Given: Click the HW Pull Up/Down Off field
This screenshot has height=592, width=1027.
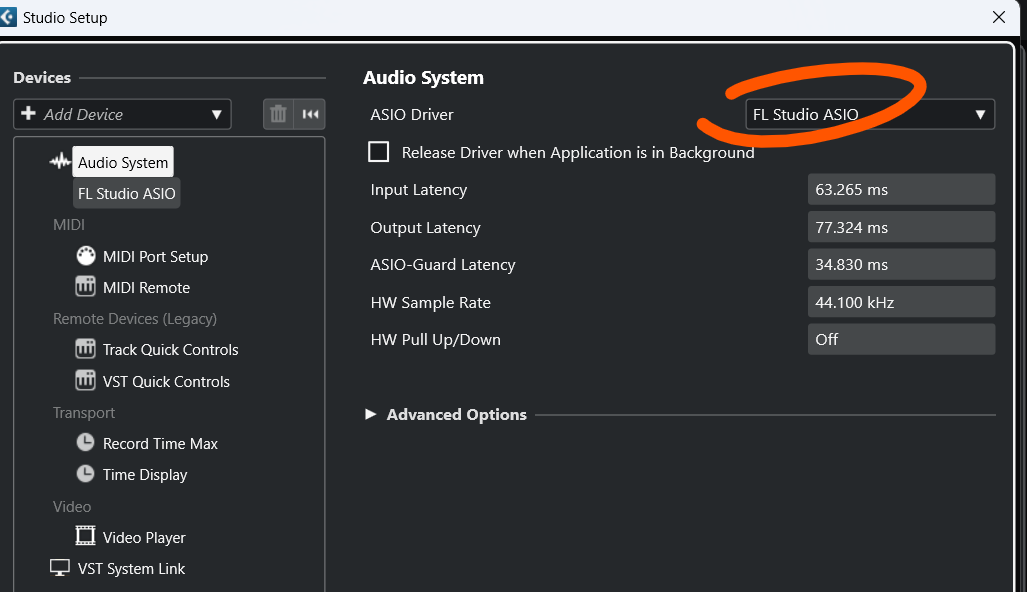Looking at the screenshot, I should (x=901, y=339).
